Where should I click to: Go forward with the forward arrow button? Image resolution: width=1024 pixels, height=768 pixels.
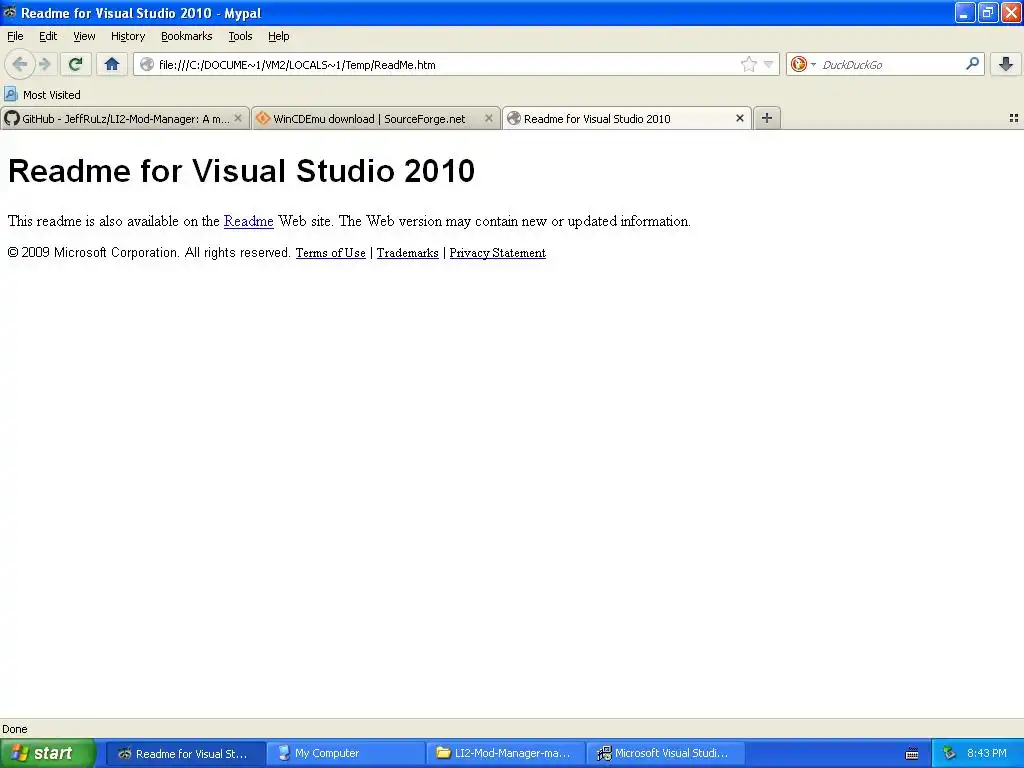(x=45, y=65)
